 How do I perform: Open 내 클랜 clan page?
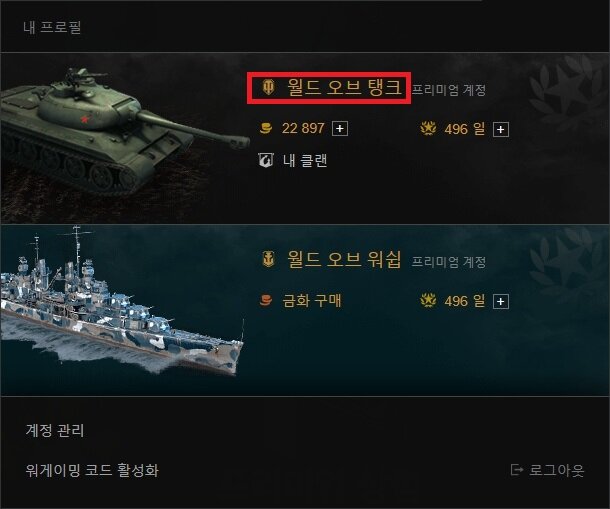click(x=305, y=160)
